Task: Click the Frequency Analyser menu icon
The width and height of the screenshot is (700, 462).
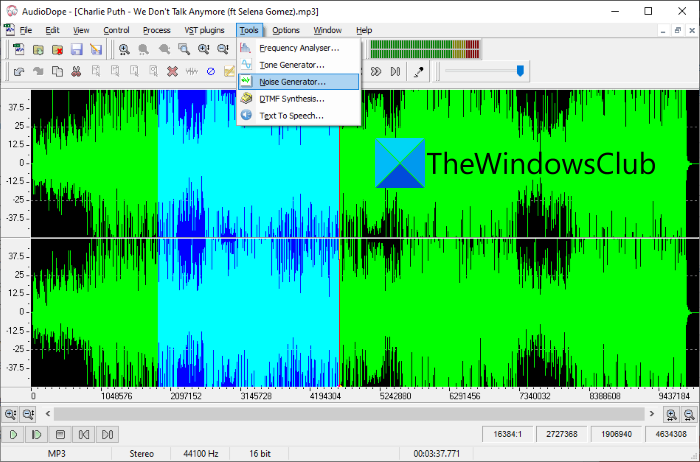Action: [246, 47]
